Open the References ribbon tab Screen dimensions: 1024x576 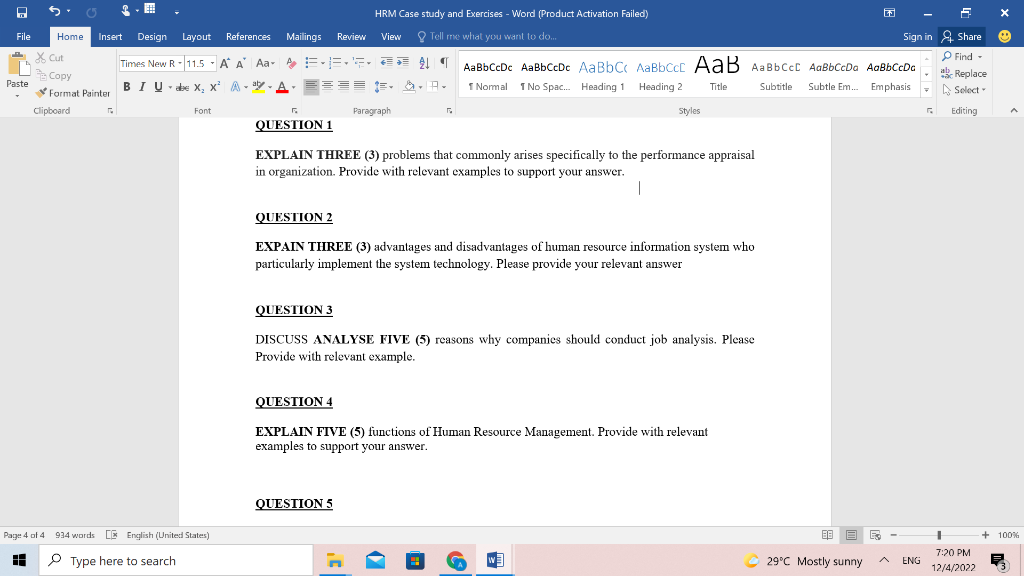tap(248, 36)
